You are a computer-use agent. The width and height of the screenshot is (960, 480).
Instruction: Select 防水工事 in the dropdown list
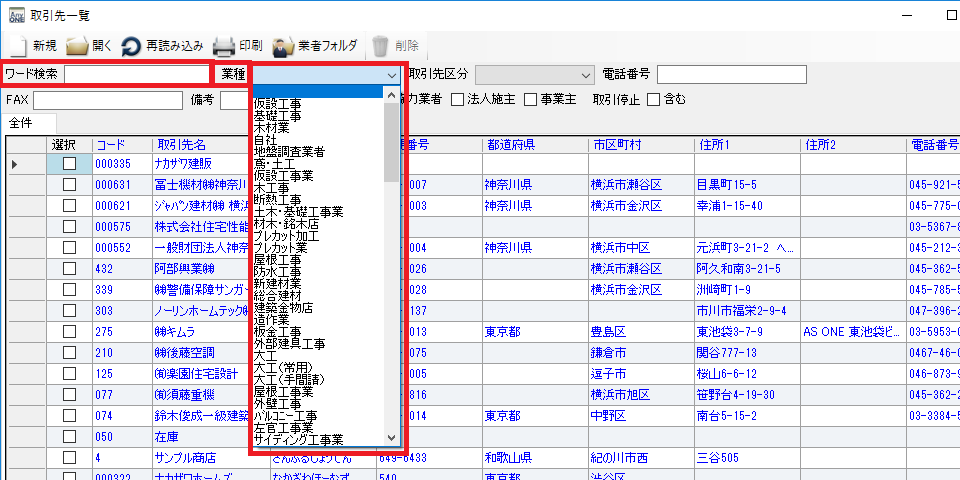(285, 271)
